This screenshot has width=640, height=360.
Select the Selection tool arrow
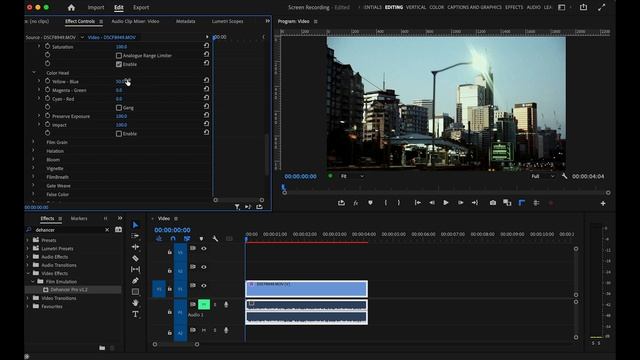click(x=136, y=225)
